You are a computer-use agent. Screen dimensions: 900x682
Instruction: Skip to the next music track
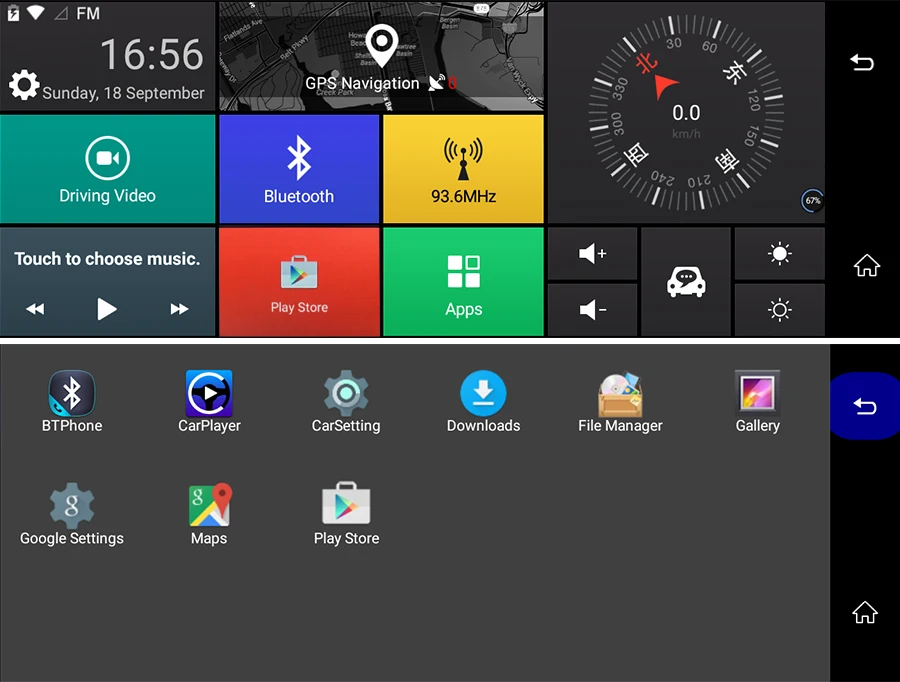pyautogui.click(x=179, y=309)
